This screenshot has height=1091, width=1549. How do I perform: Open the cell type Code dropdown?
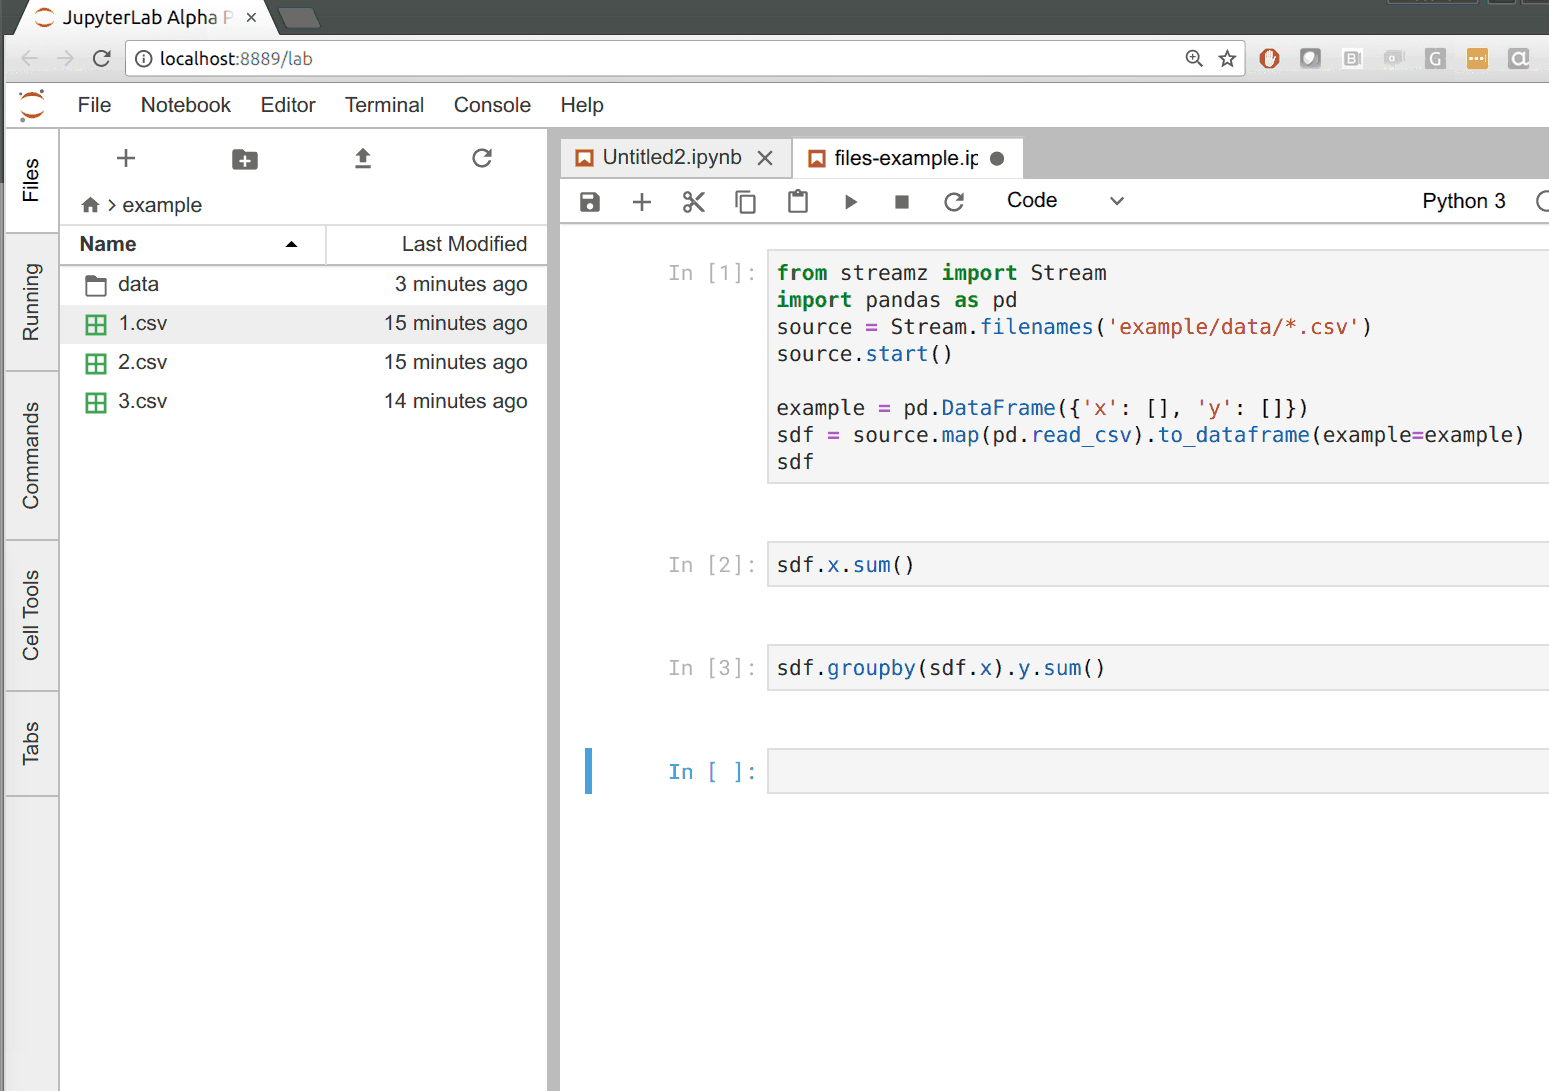[1065, 201]
